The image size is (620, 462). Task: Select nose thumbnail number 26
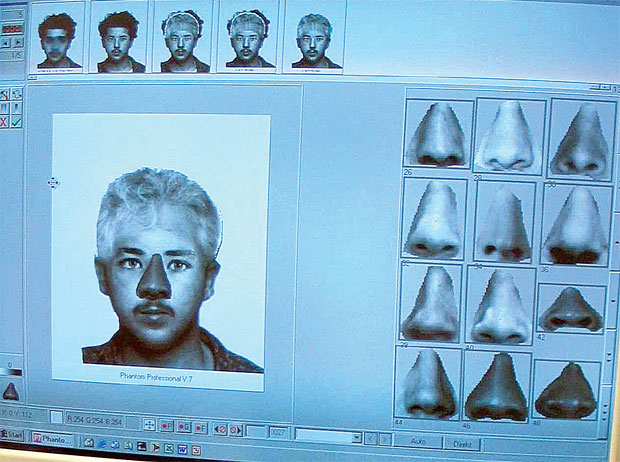(437, 132)
